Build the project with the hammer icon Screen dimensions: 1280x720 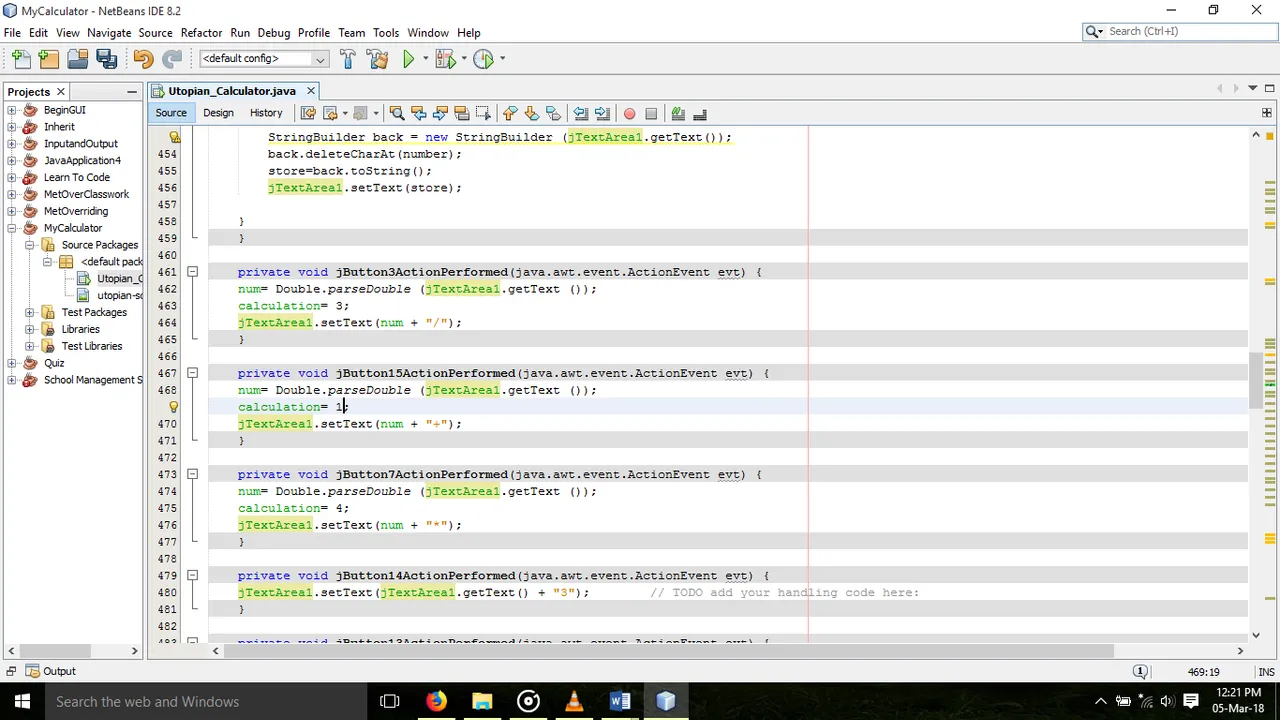tap(348, 59)
